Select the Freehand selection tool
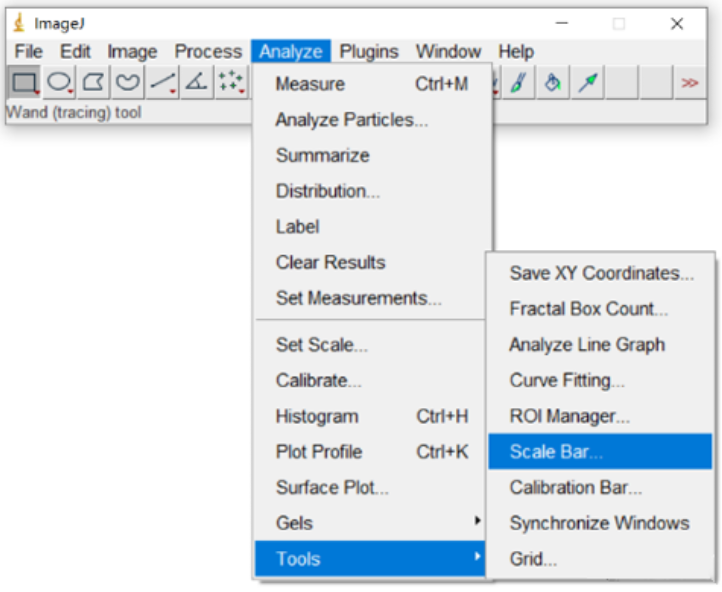The width and height of the screenshot is (722, 592). point(127,83)
